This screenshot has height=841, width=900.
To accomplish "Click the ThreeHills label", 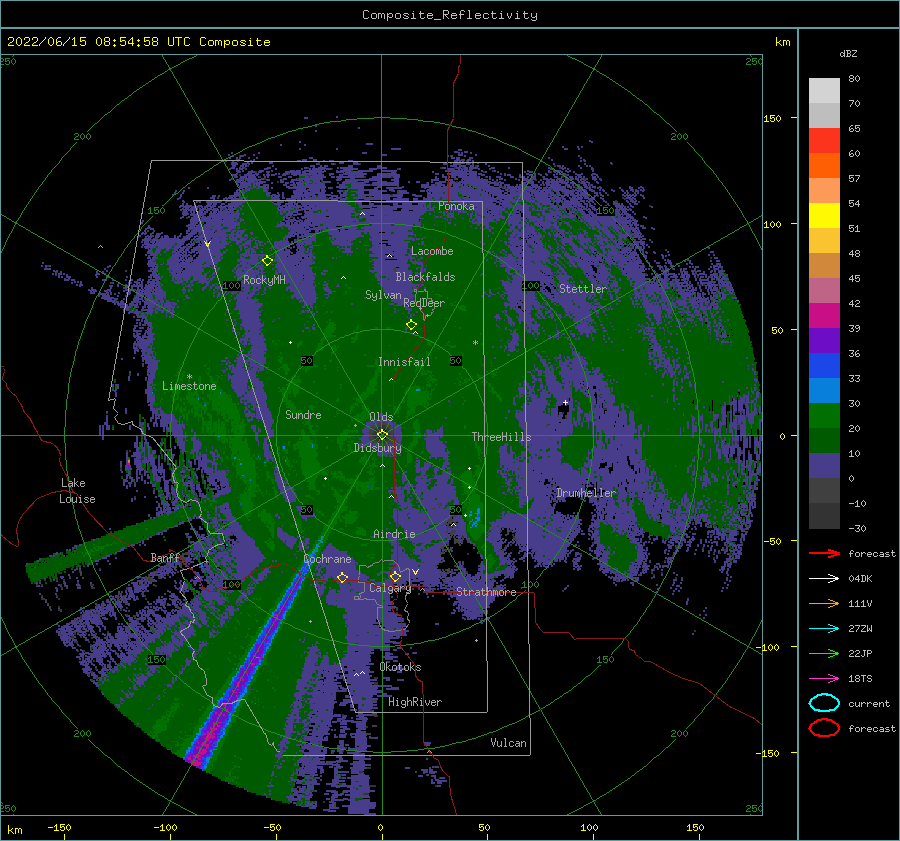I will pos(502,437).
